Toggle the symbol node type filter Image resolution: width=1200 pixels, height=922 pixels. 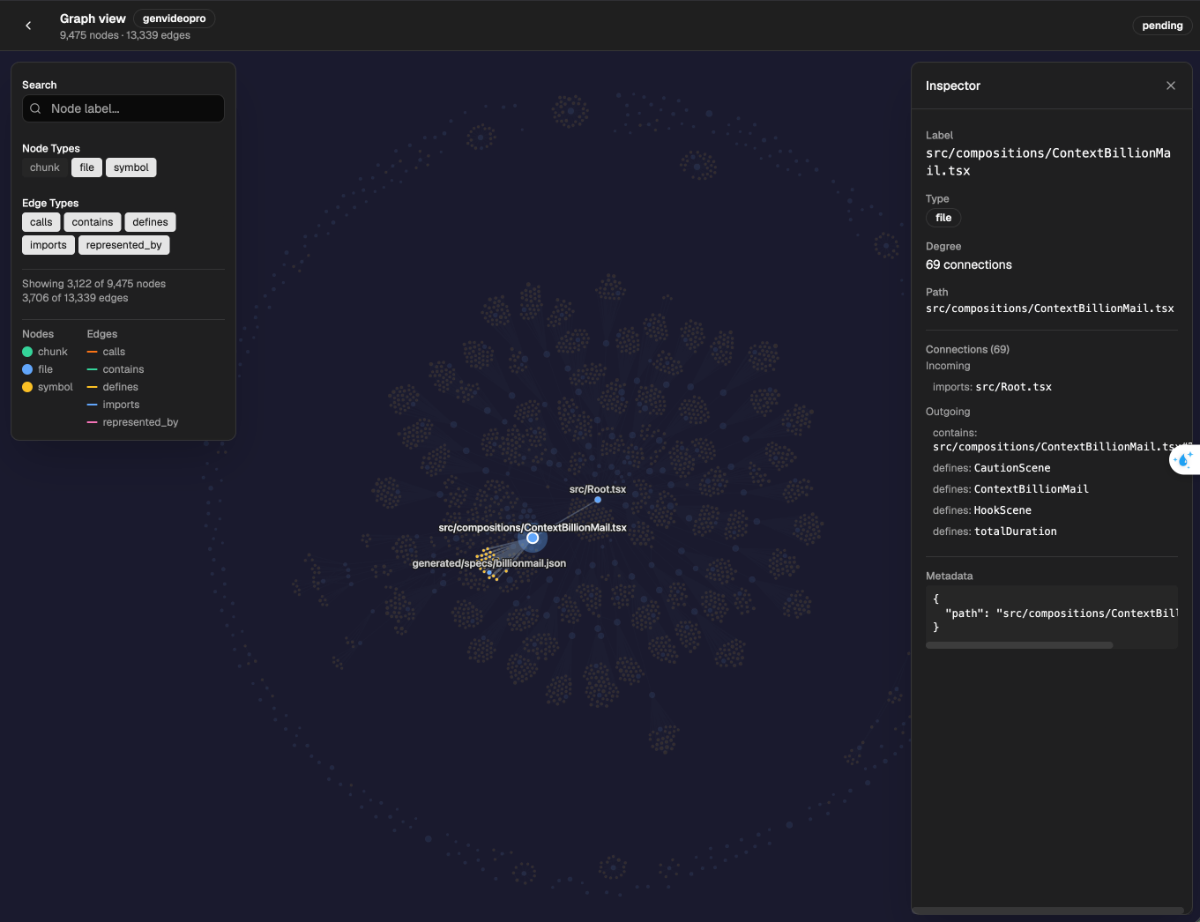131,168
